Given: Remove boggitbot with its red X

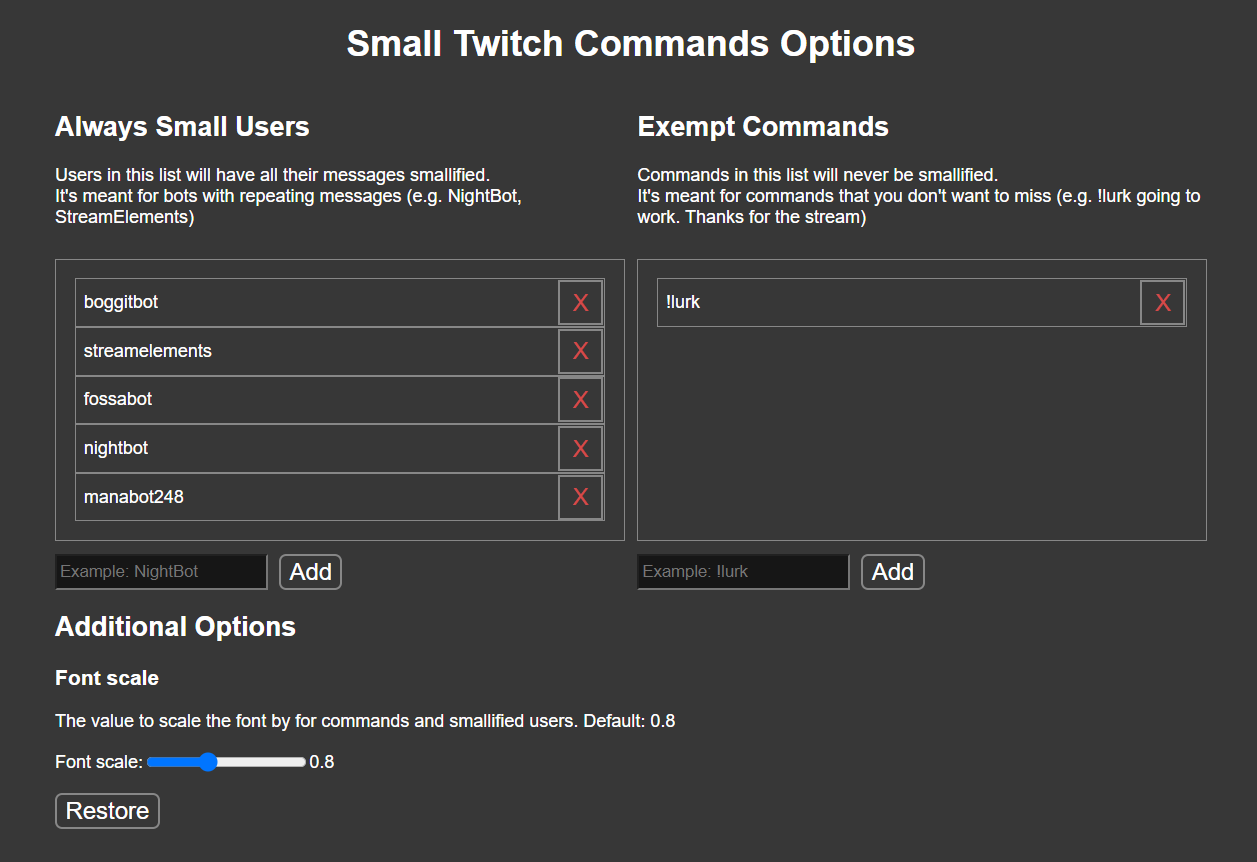Looking at the screenshot, I should tap(580, 302).
